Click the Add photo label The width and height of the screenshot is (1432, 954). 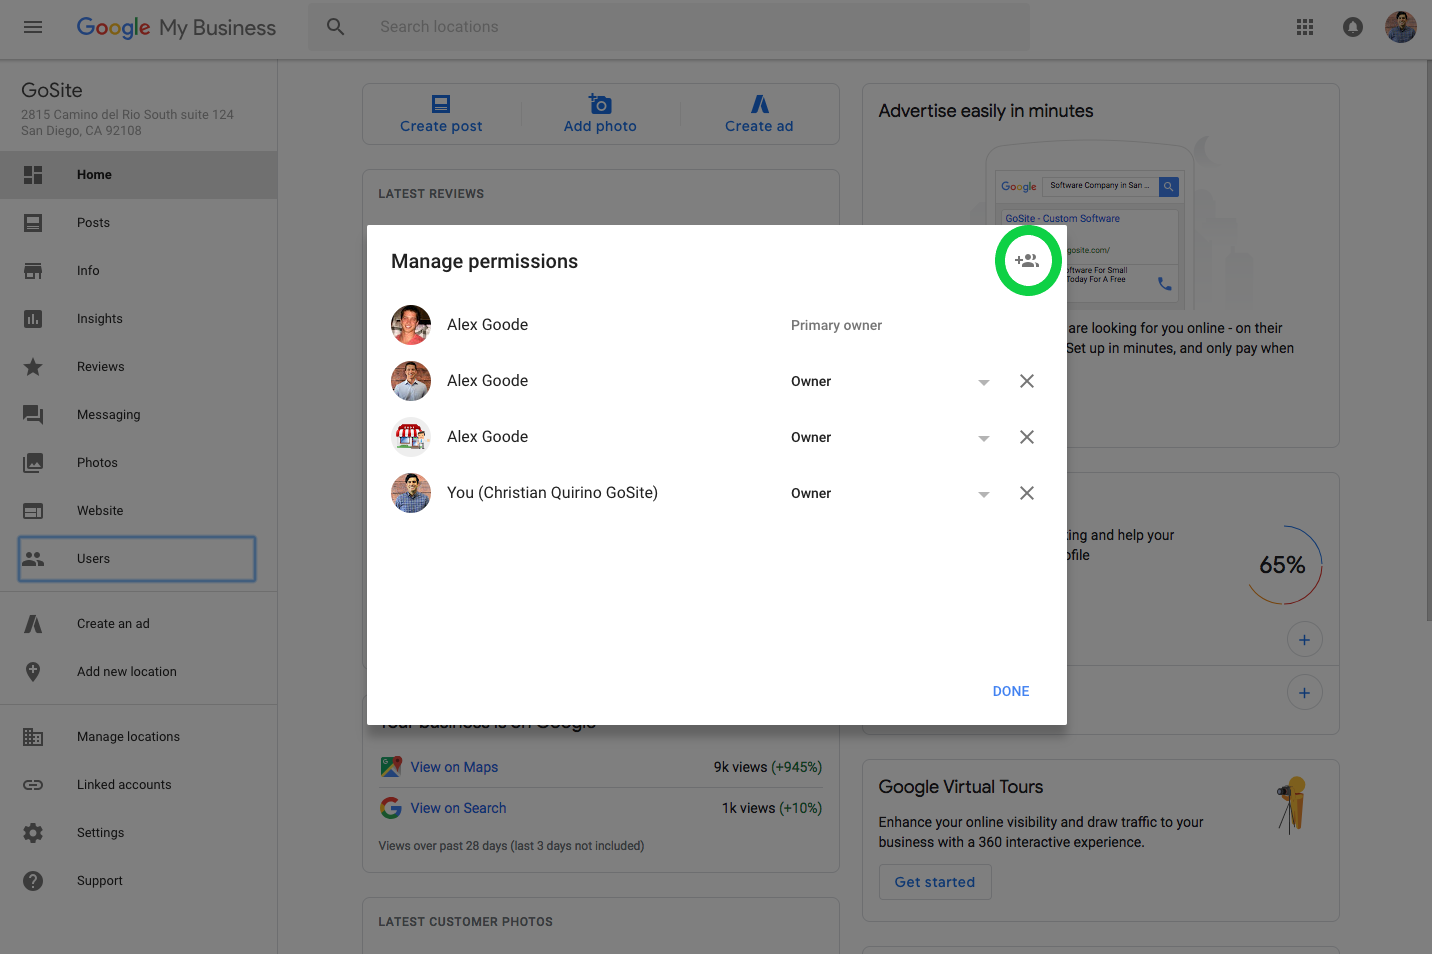pos(600,126)
